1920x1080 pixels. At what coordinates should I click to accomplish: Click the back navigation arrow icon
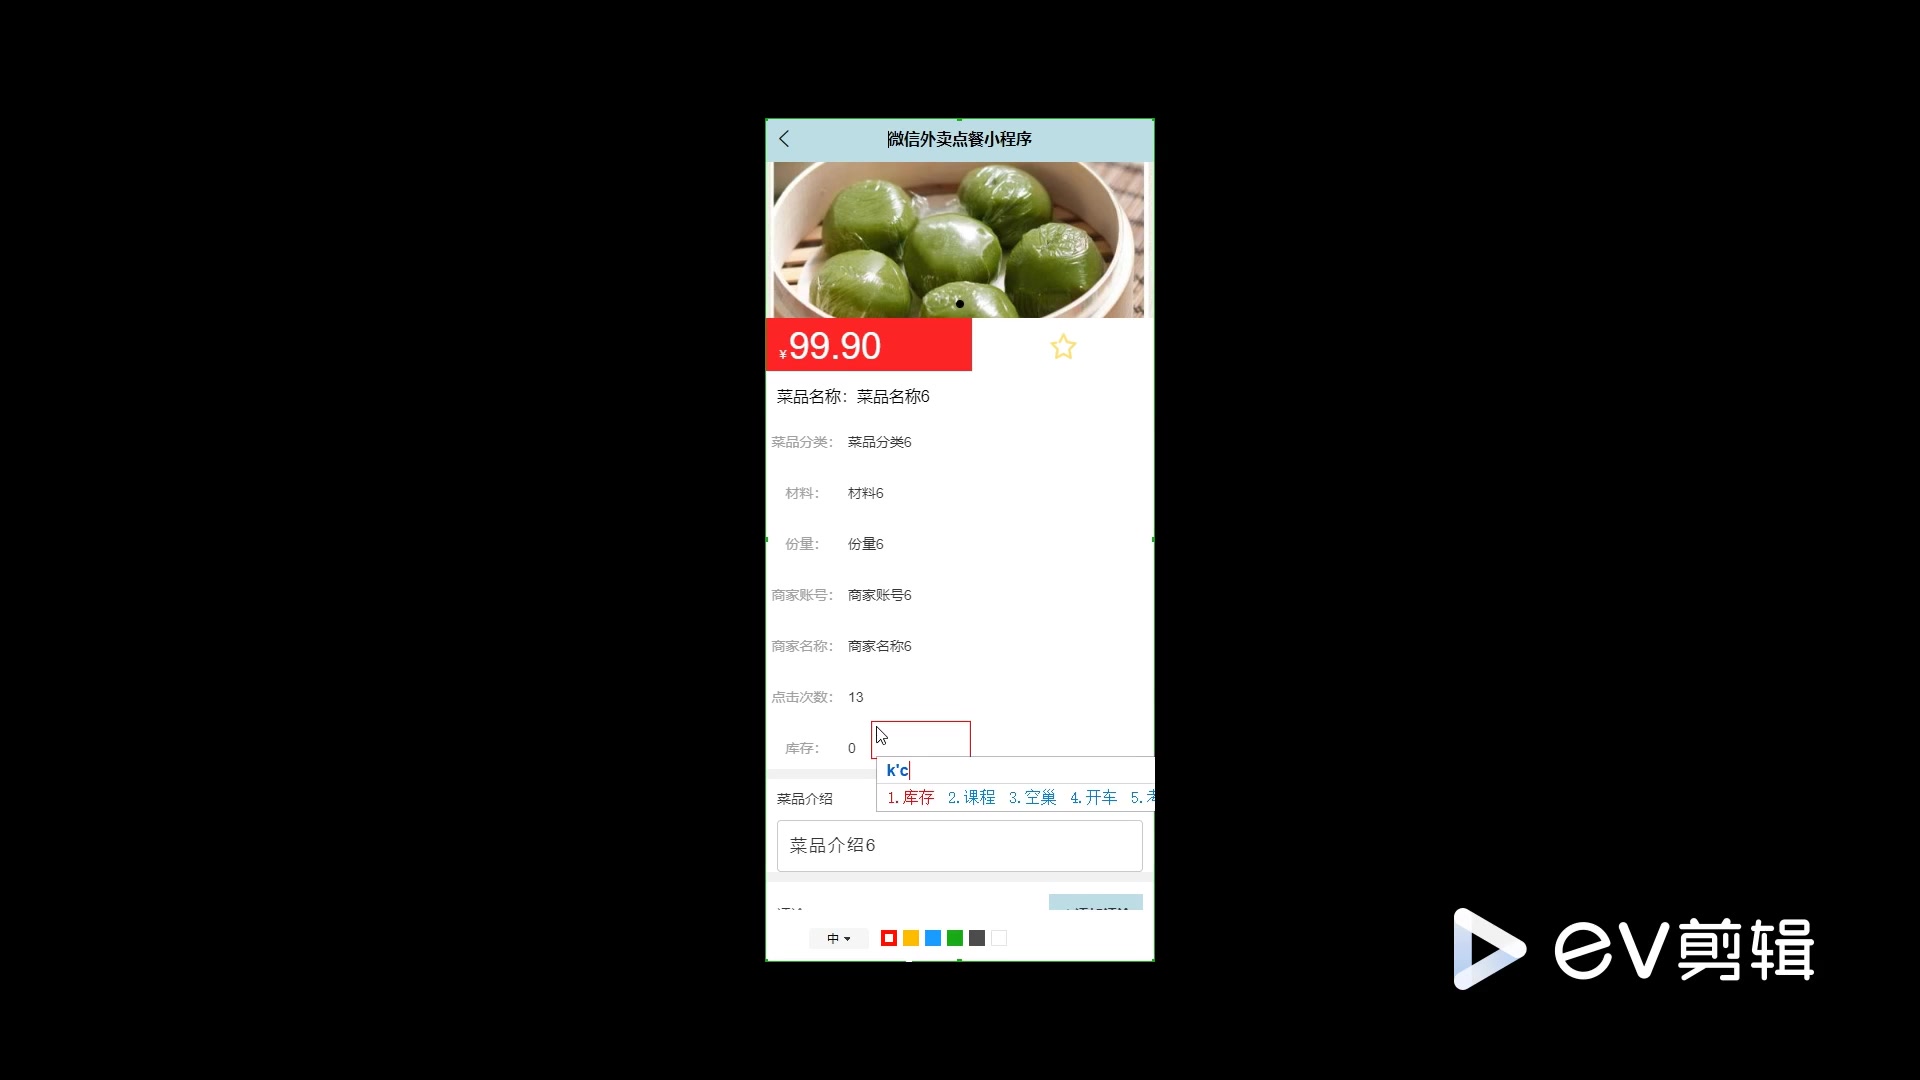pyautogui.click(x=785, y=138)
